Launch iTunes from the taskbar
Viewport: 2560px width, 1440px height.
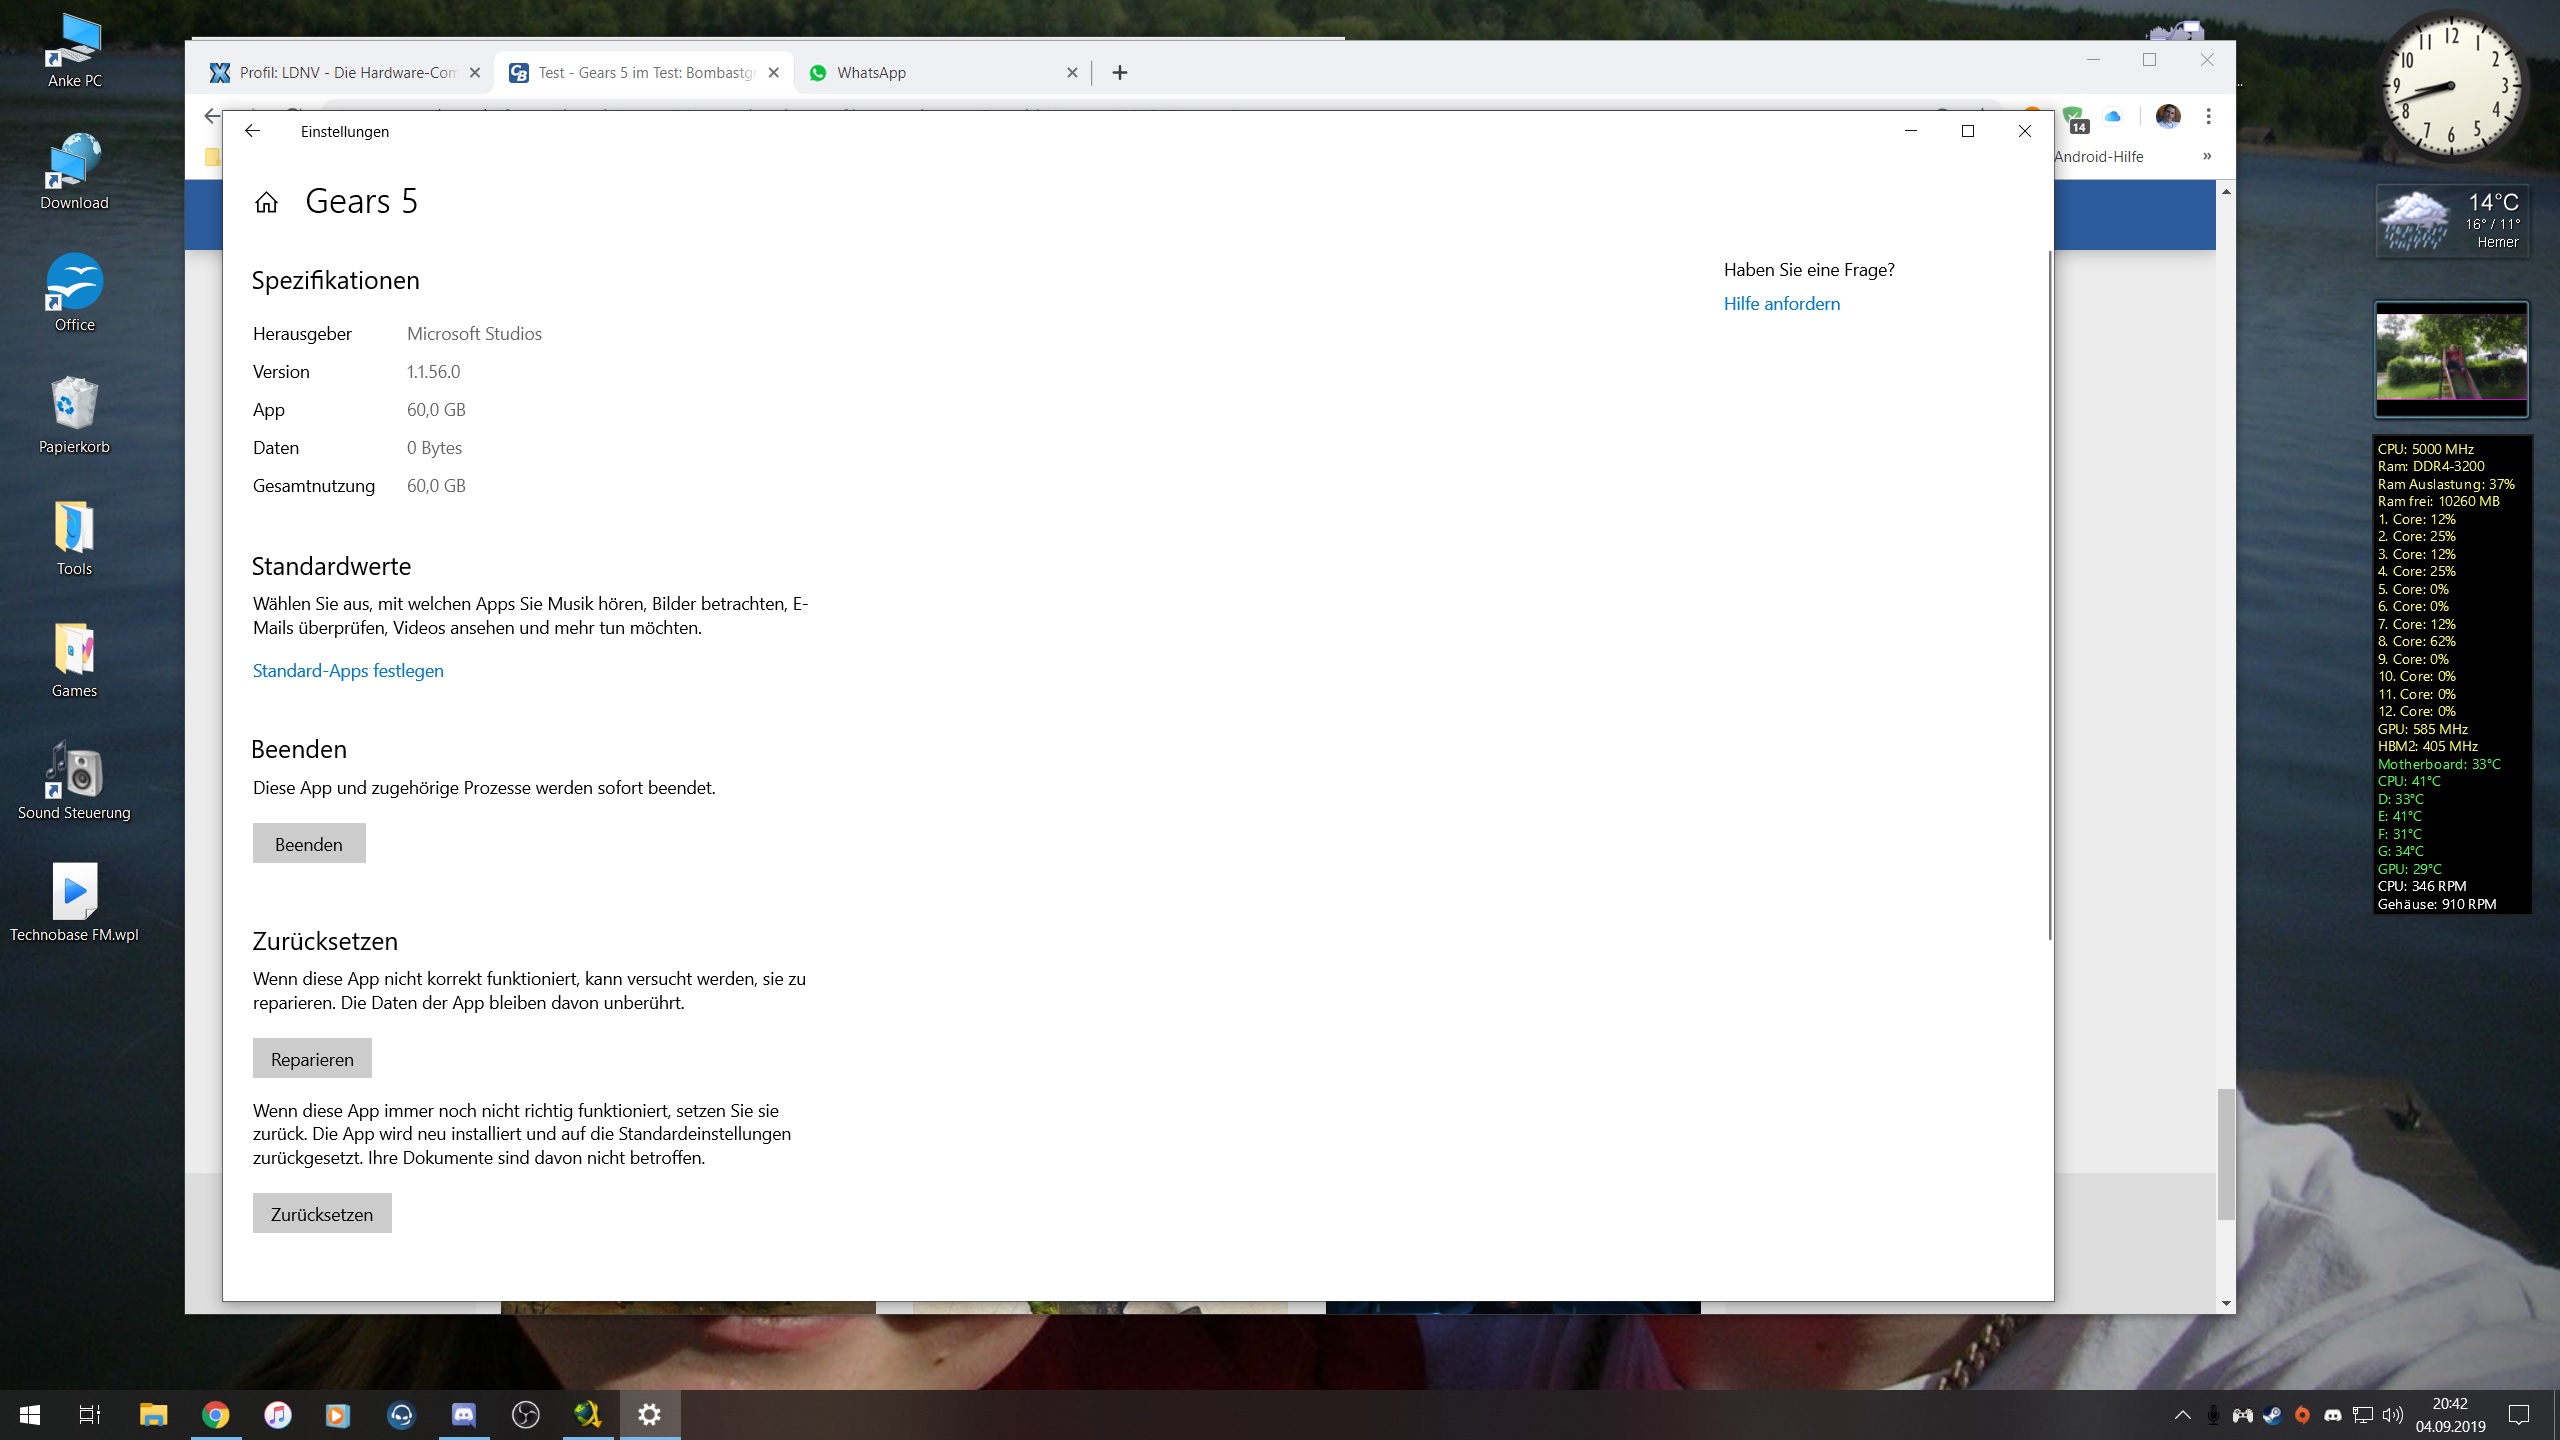coord(277,1415)
